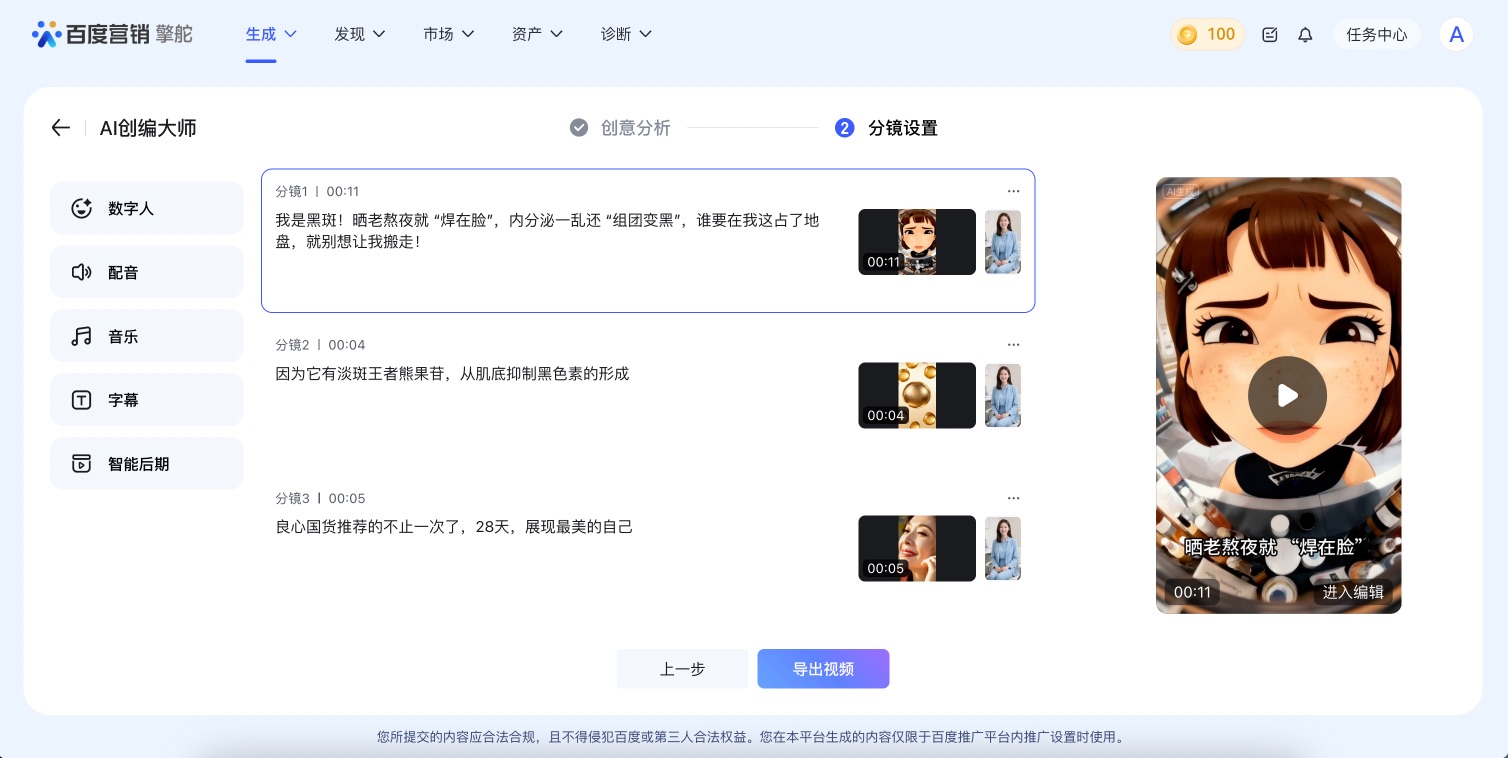Open the 智能后期 smart post-production panel

[146, 464]
